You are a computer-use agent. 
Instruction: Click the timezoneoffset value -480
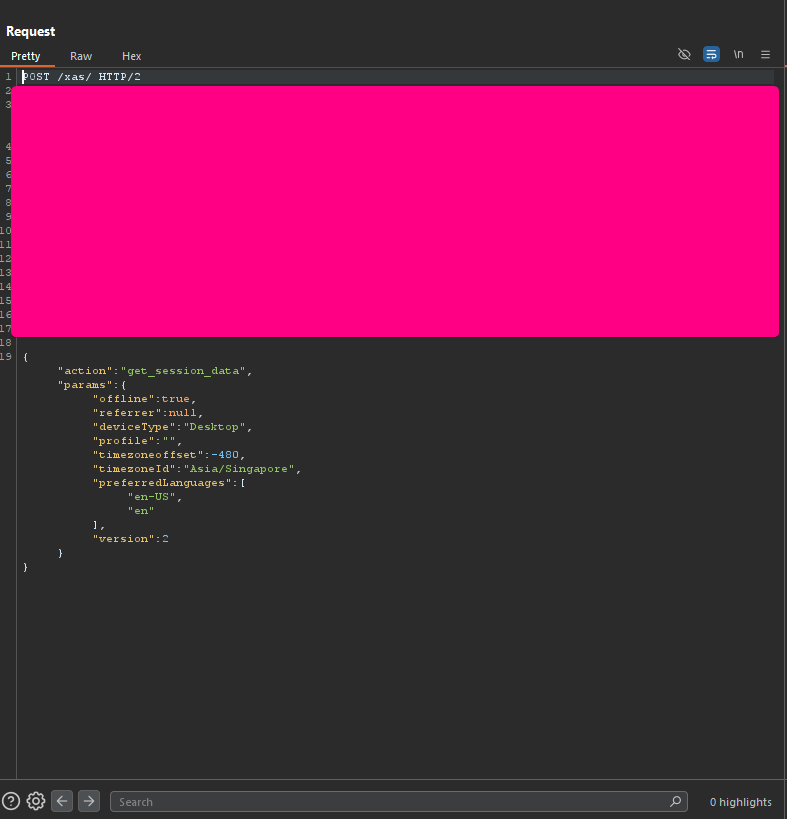[228, 455]
